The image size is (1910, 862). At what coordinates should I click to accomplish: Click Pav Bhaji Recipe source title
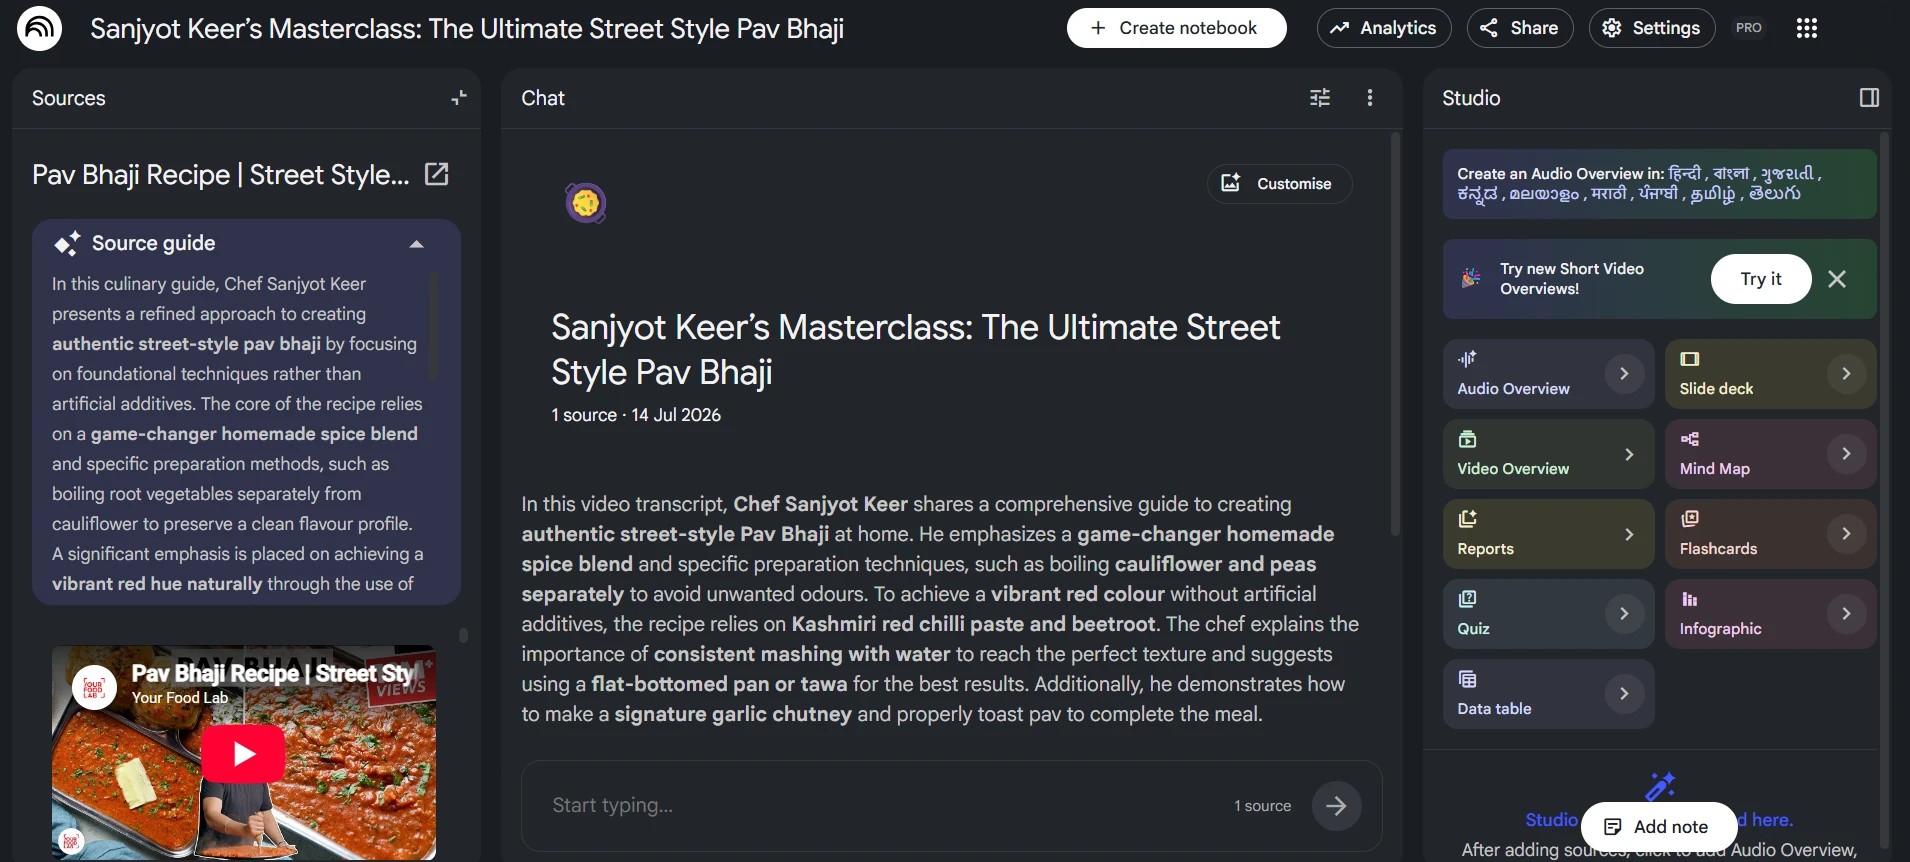click(221, 175)
